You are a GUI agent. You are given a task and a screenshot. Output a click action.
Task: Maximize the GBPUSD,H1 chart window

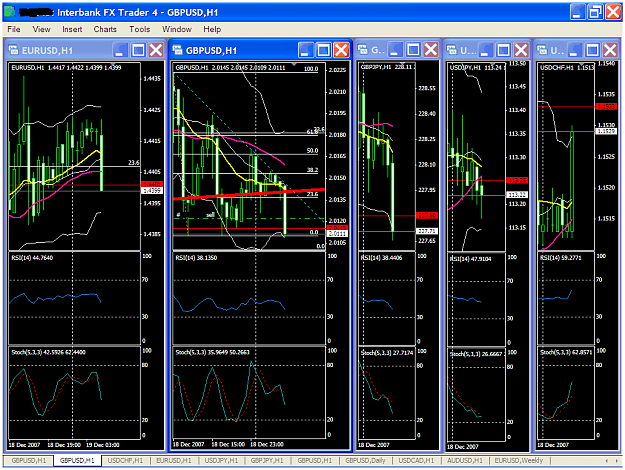coord(324,50)
